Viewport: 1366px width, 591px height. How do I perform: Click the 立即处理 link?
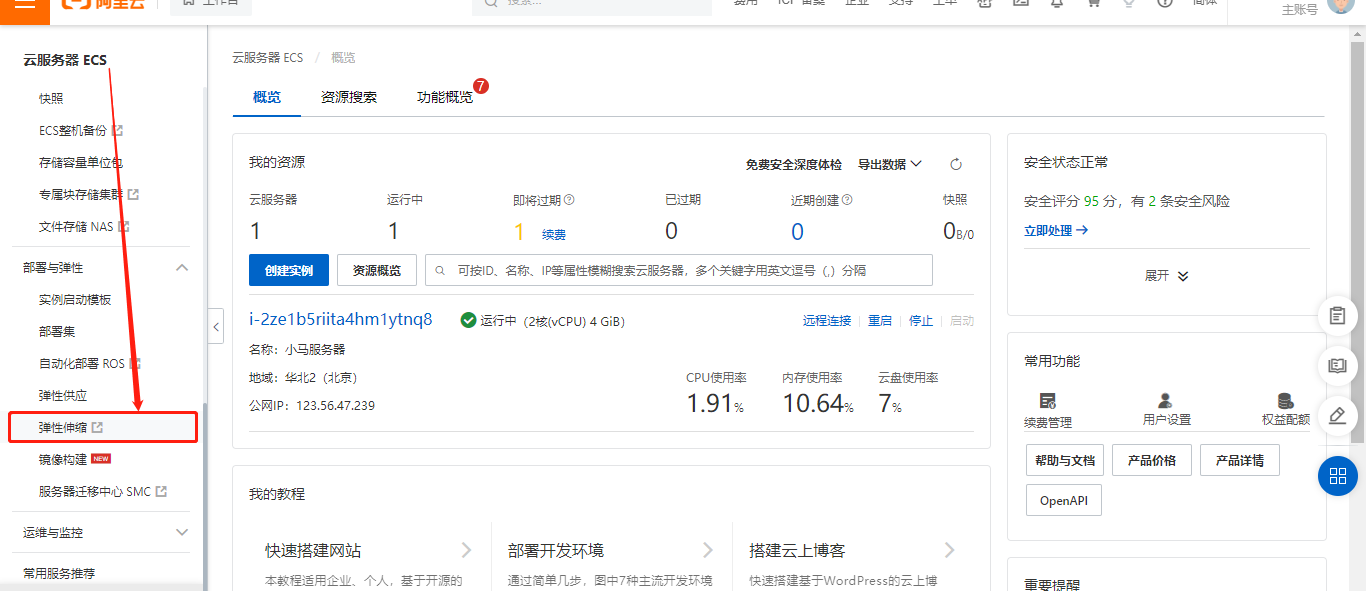pos(1056,230)
